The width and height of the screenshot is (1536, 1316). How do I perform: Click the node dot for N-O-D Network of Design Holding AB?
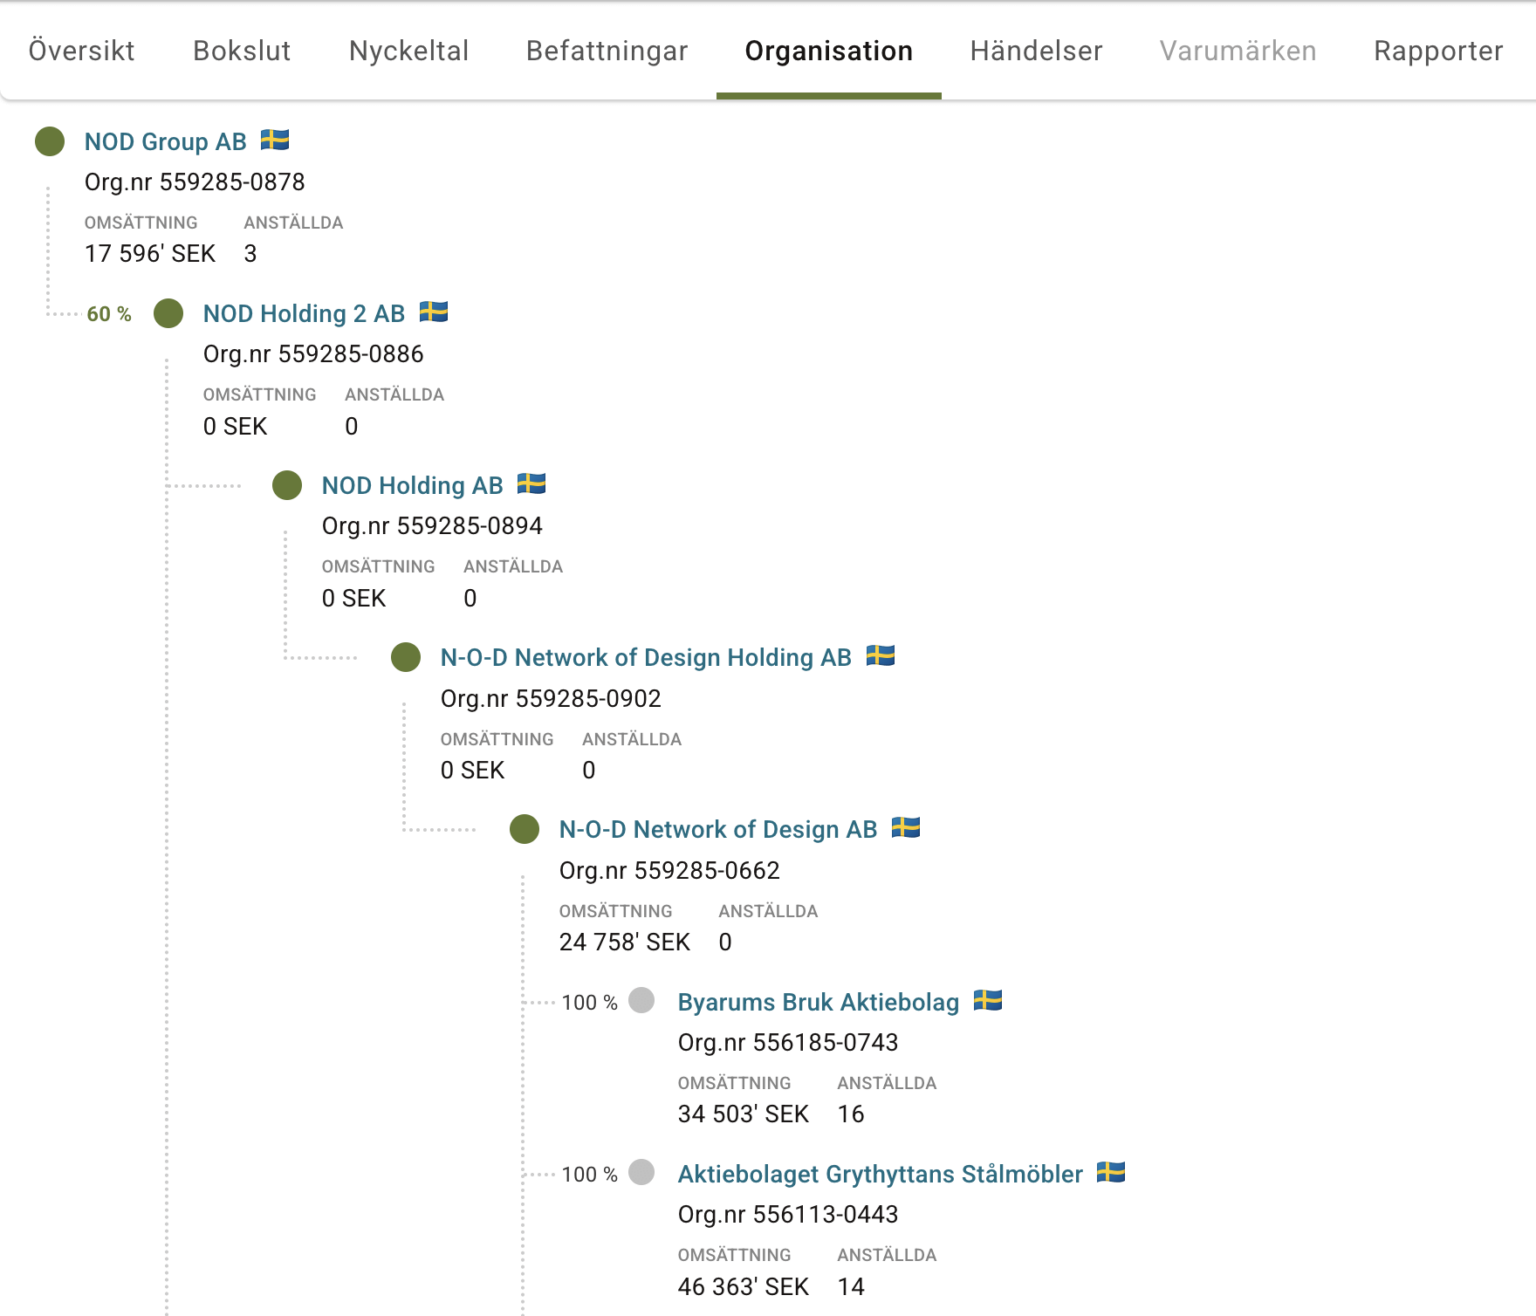pyautogui.click(x=406, y=658)
